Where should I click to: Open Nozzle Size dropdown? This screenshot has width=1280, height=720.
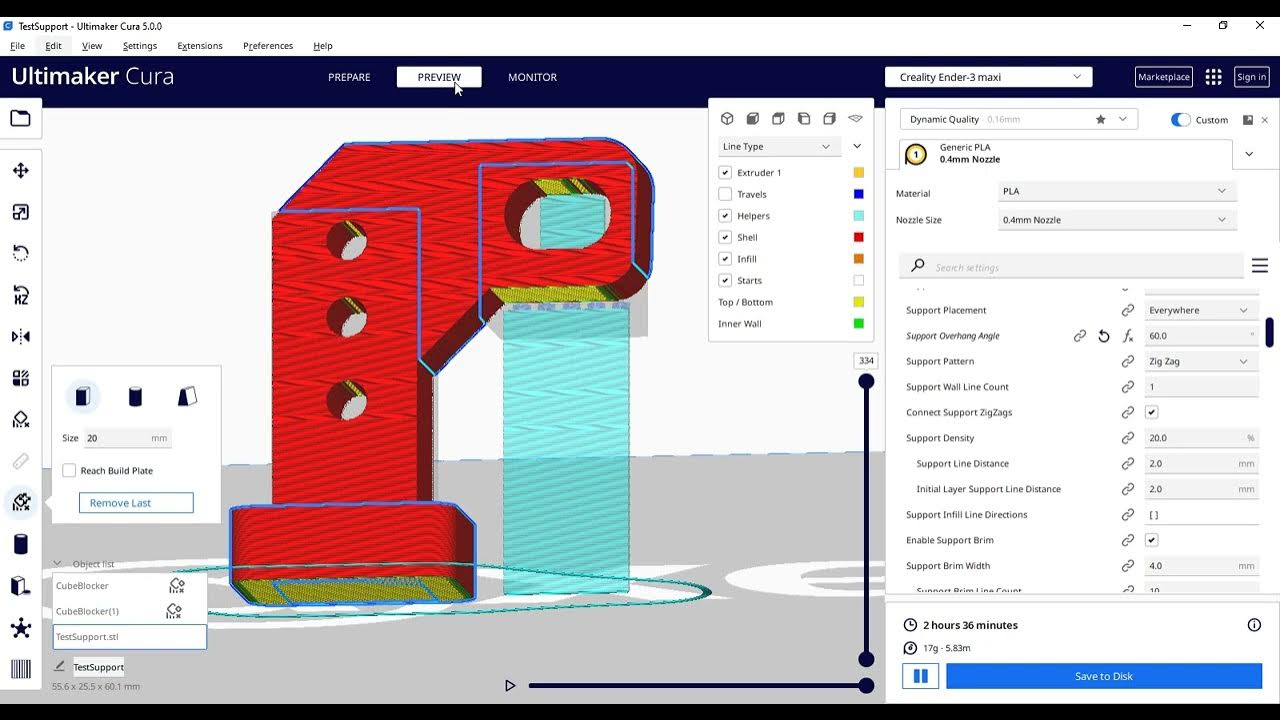(1116, 220)
